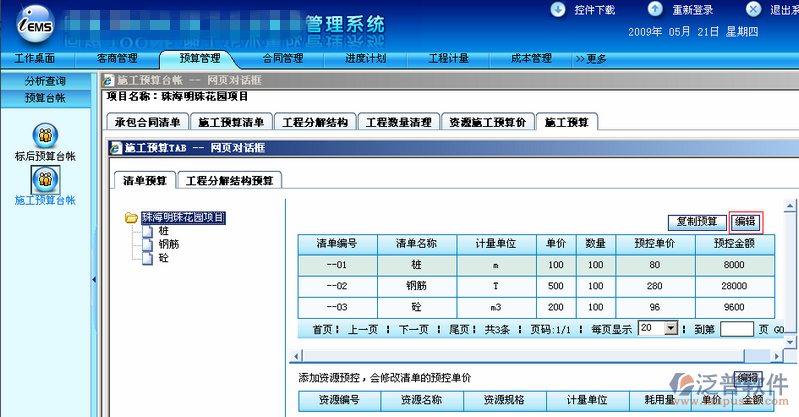Viewport: 799px width, 417px height.
Task: Click the red-outlined 编辑 button
Action: coord(745,221)
